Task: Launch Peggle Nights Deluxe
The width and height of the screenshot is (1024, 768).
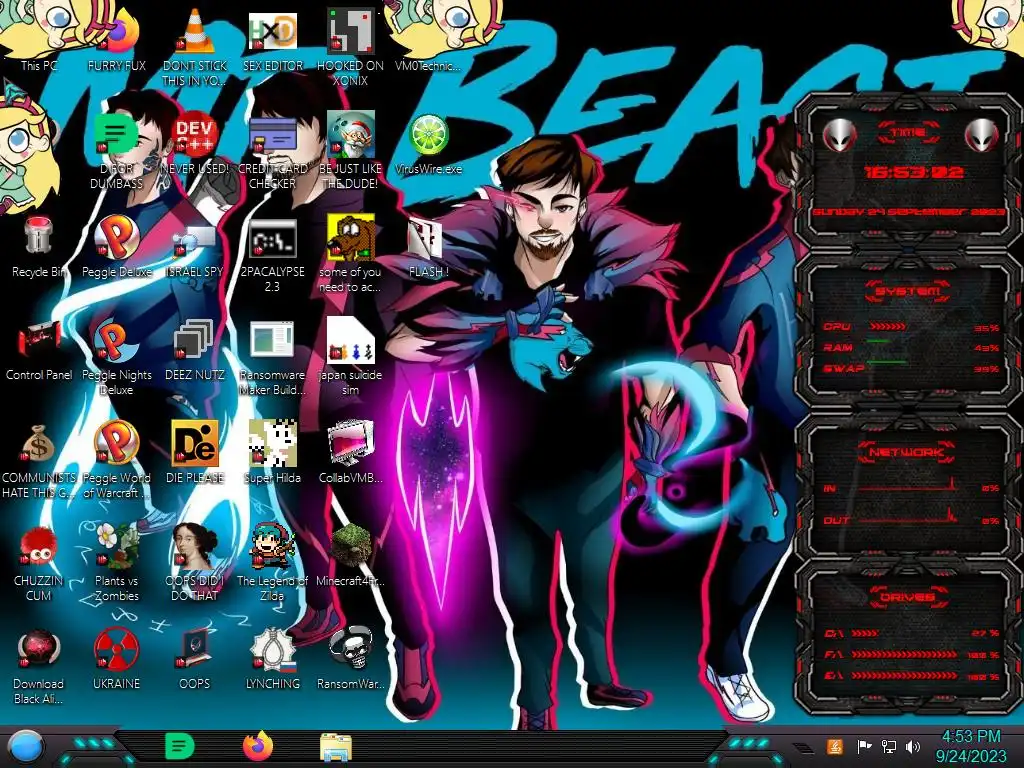Action: (117, 357)
